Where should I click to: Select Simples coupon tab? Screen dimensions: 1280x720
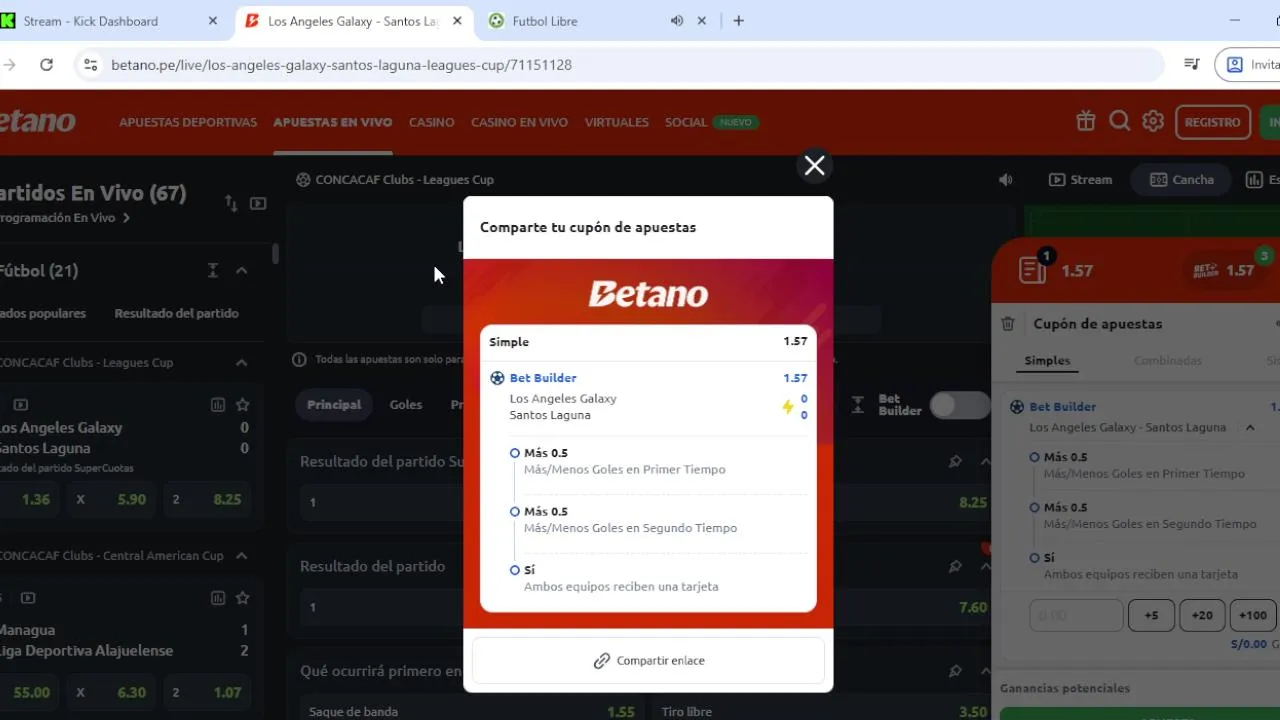1047,361
